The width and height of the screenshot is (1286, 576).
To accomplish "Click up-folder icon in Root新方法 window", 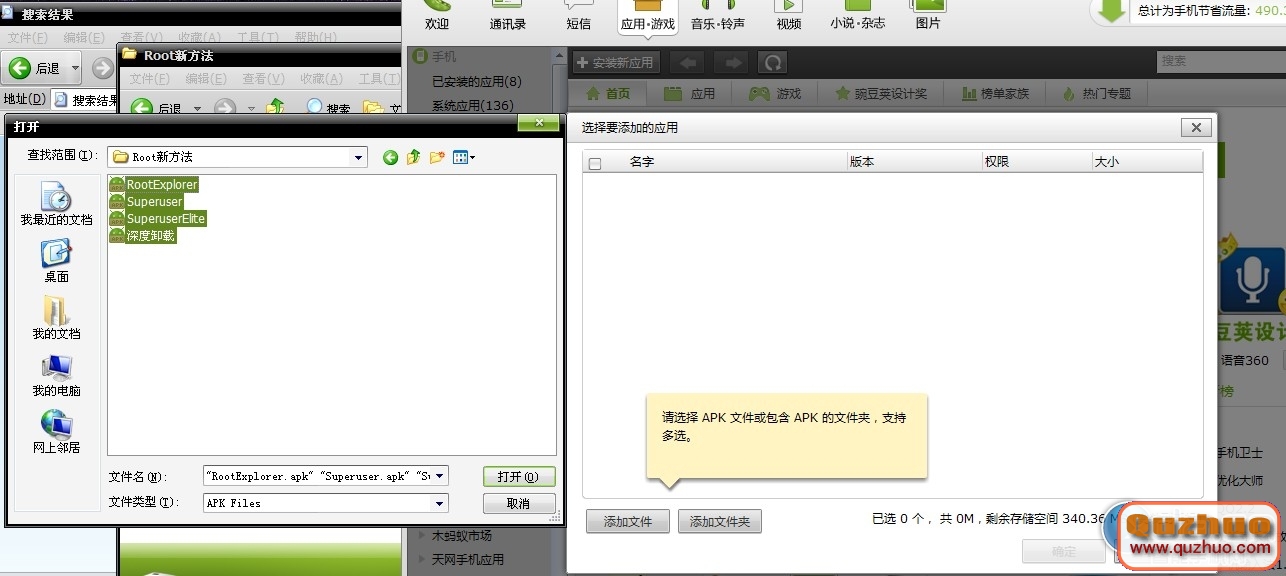I will [x=275, y=108].
